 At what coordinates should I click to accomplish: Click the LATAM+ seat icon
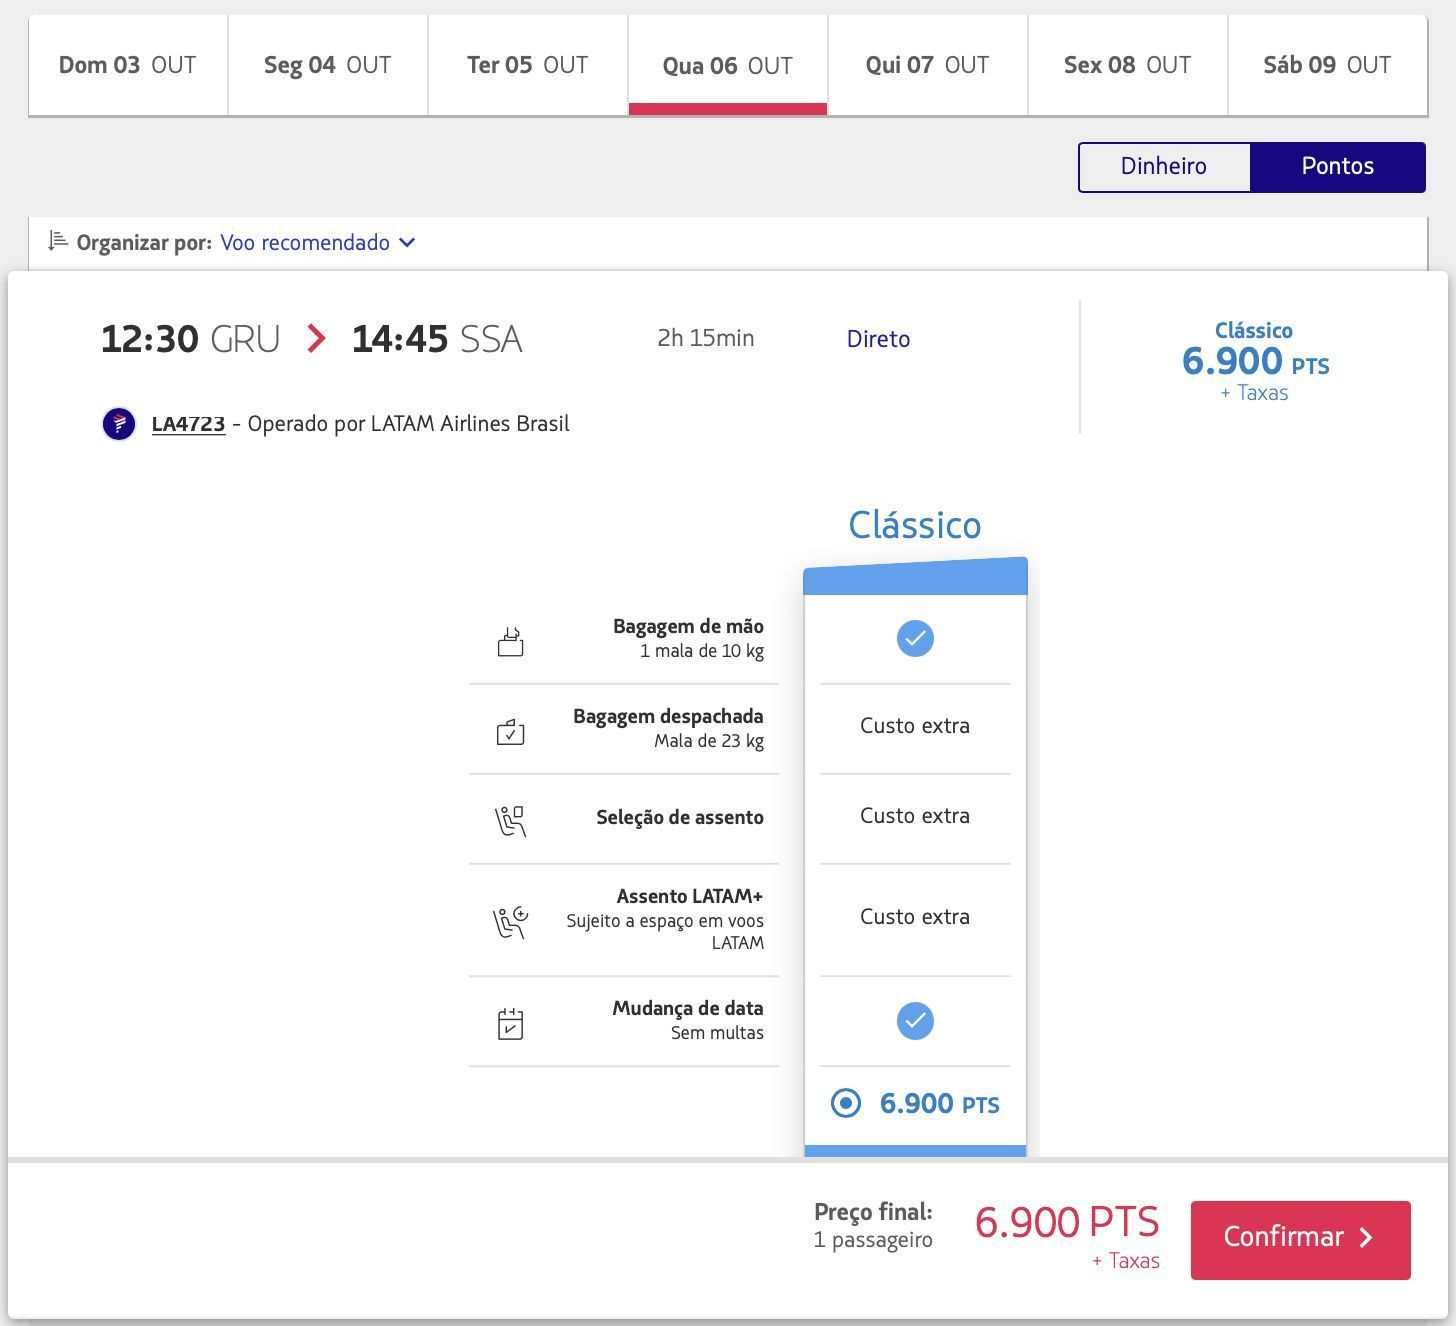click(511, 922)
